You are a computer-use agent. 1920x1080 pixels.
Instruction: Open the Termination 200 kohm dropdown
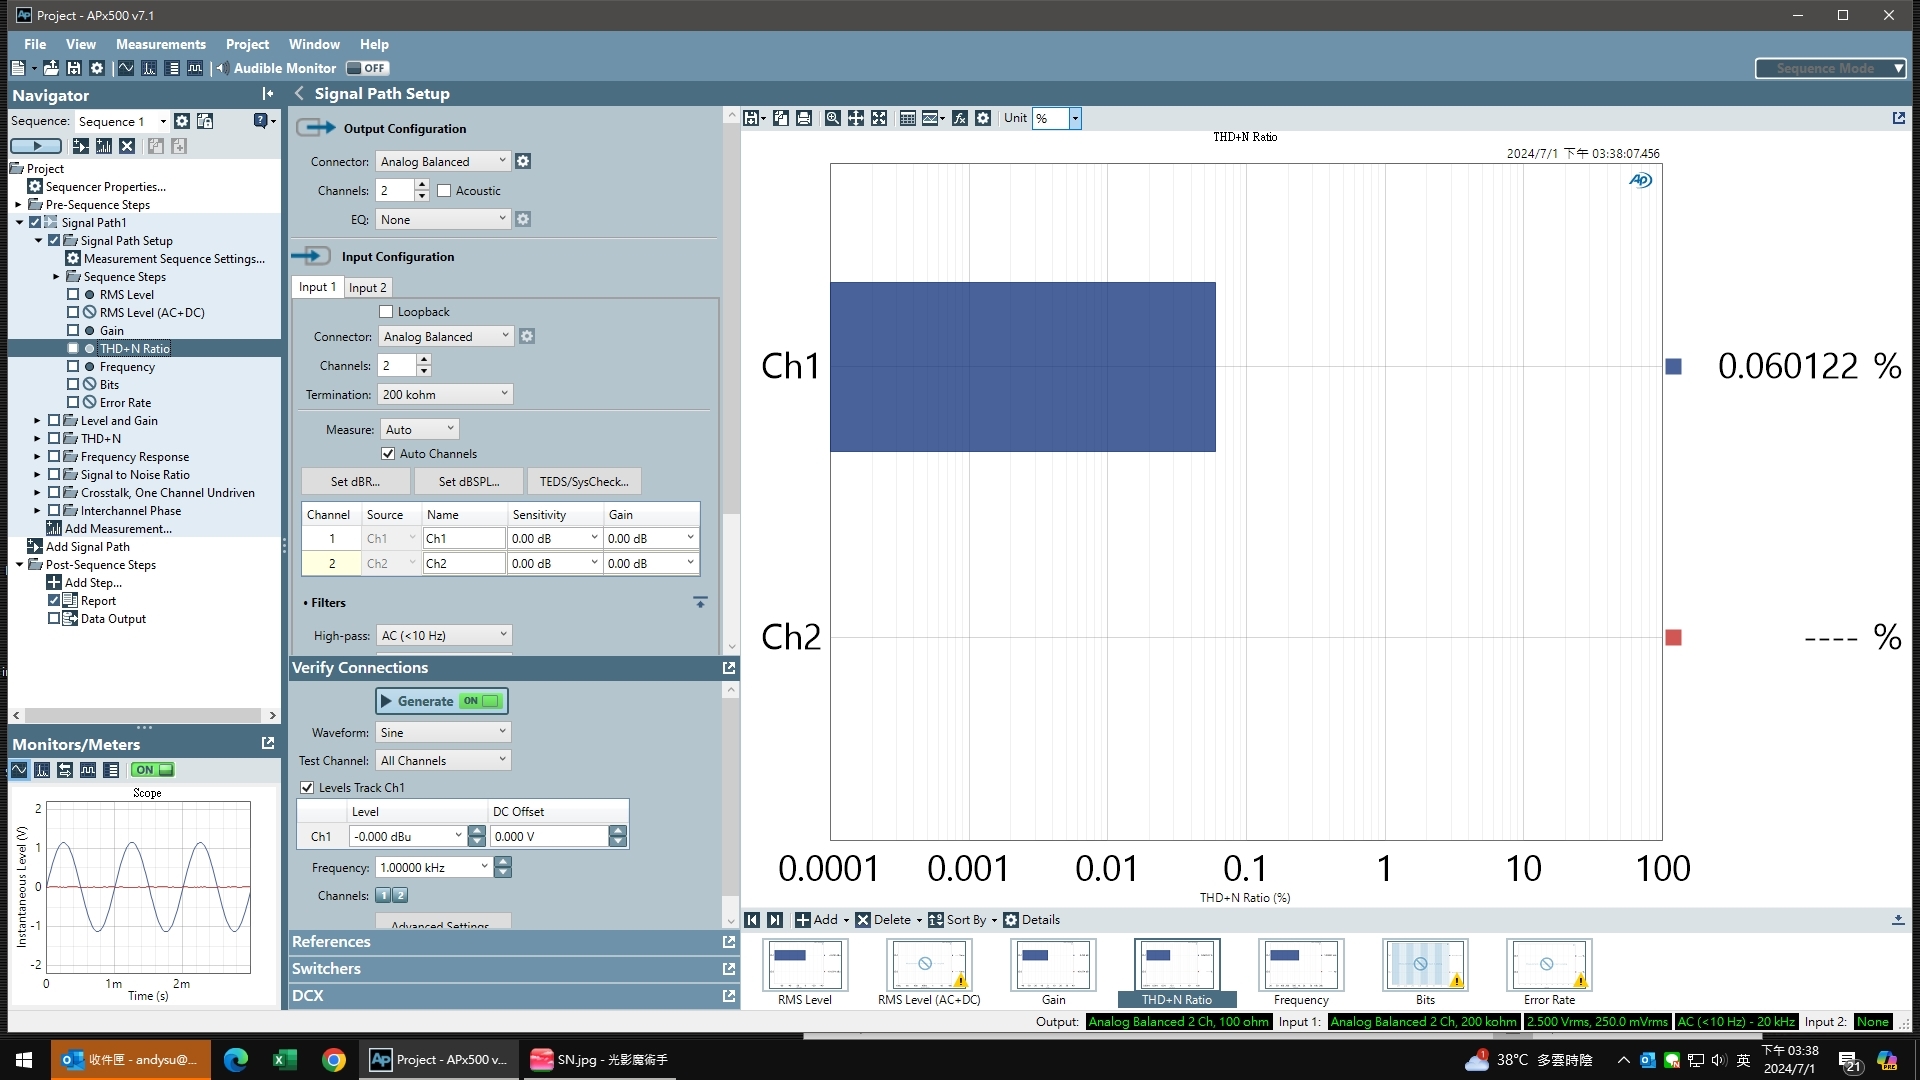pos(445,394)
